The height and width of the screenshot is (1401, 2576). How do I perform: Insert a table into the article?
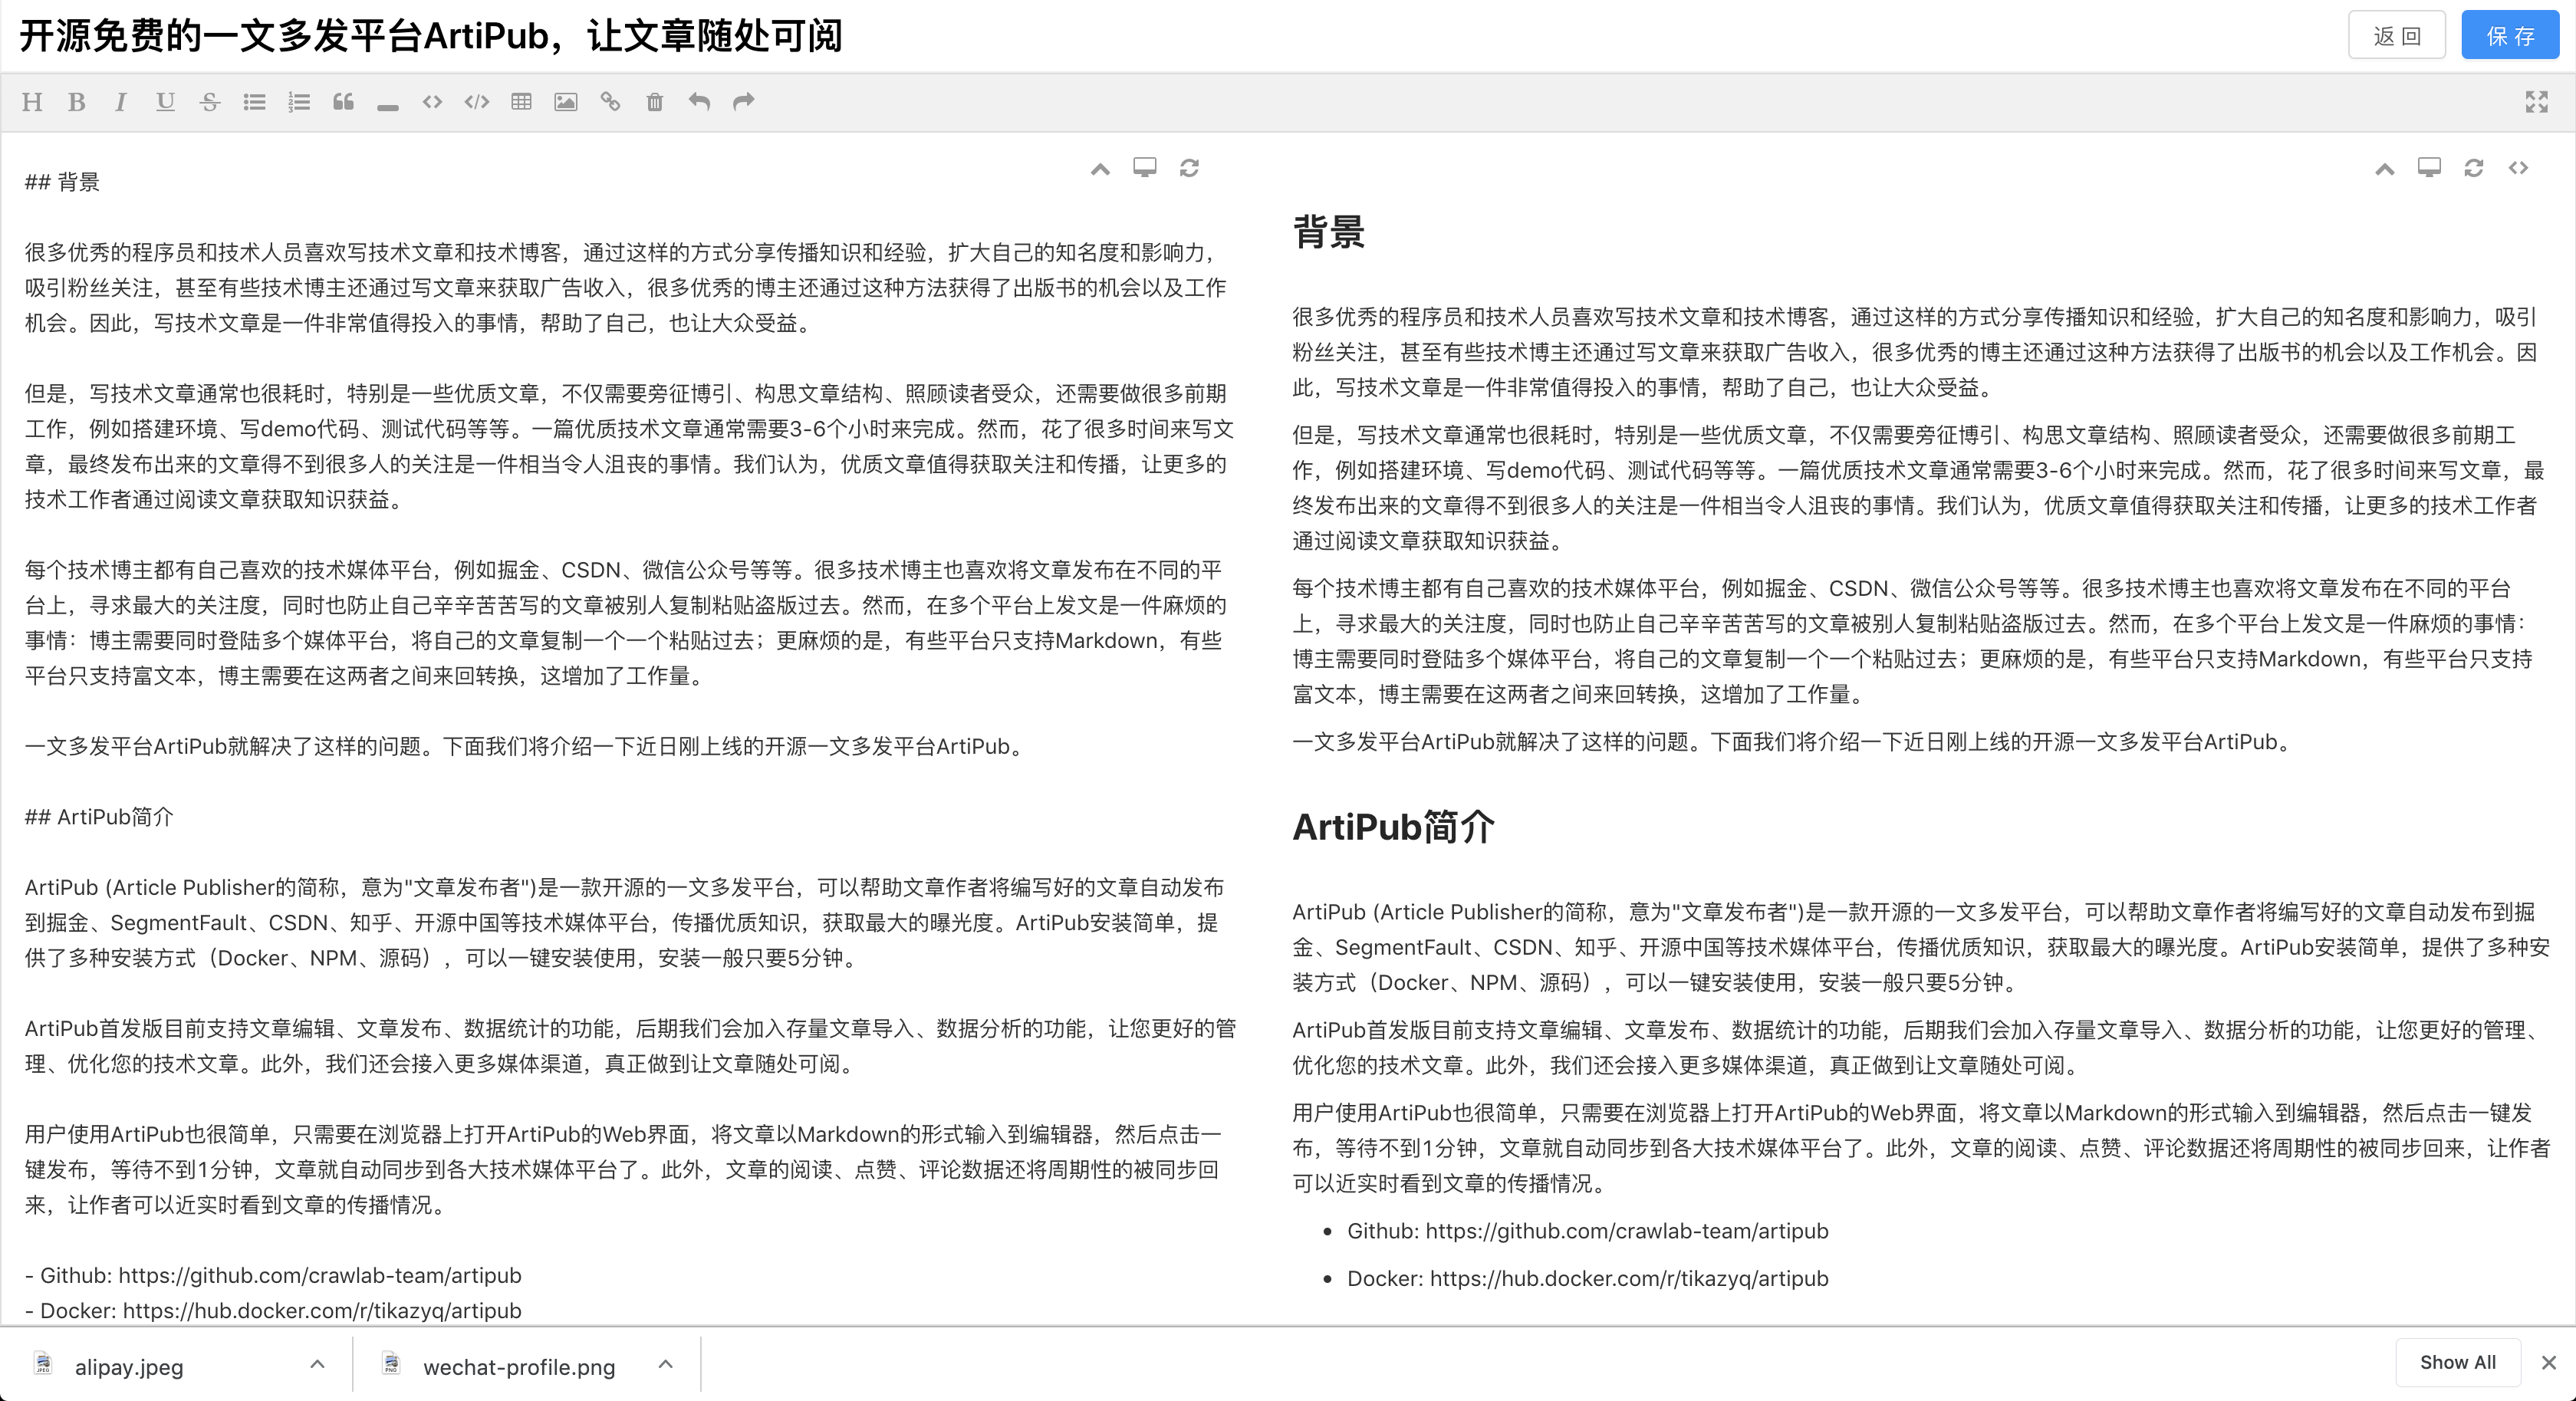coord(521,102)
